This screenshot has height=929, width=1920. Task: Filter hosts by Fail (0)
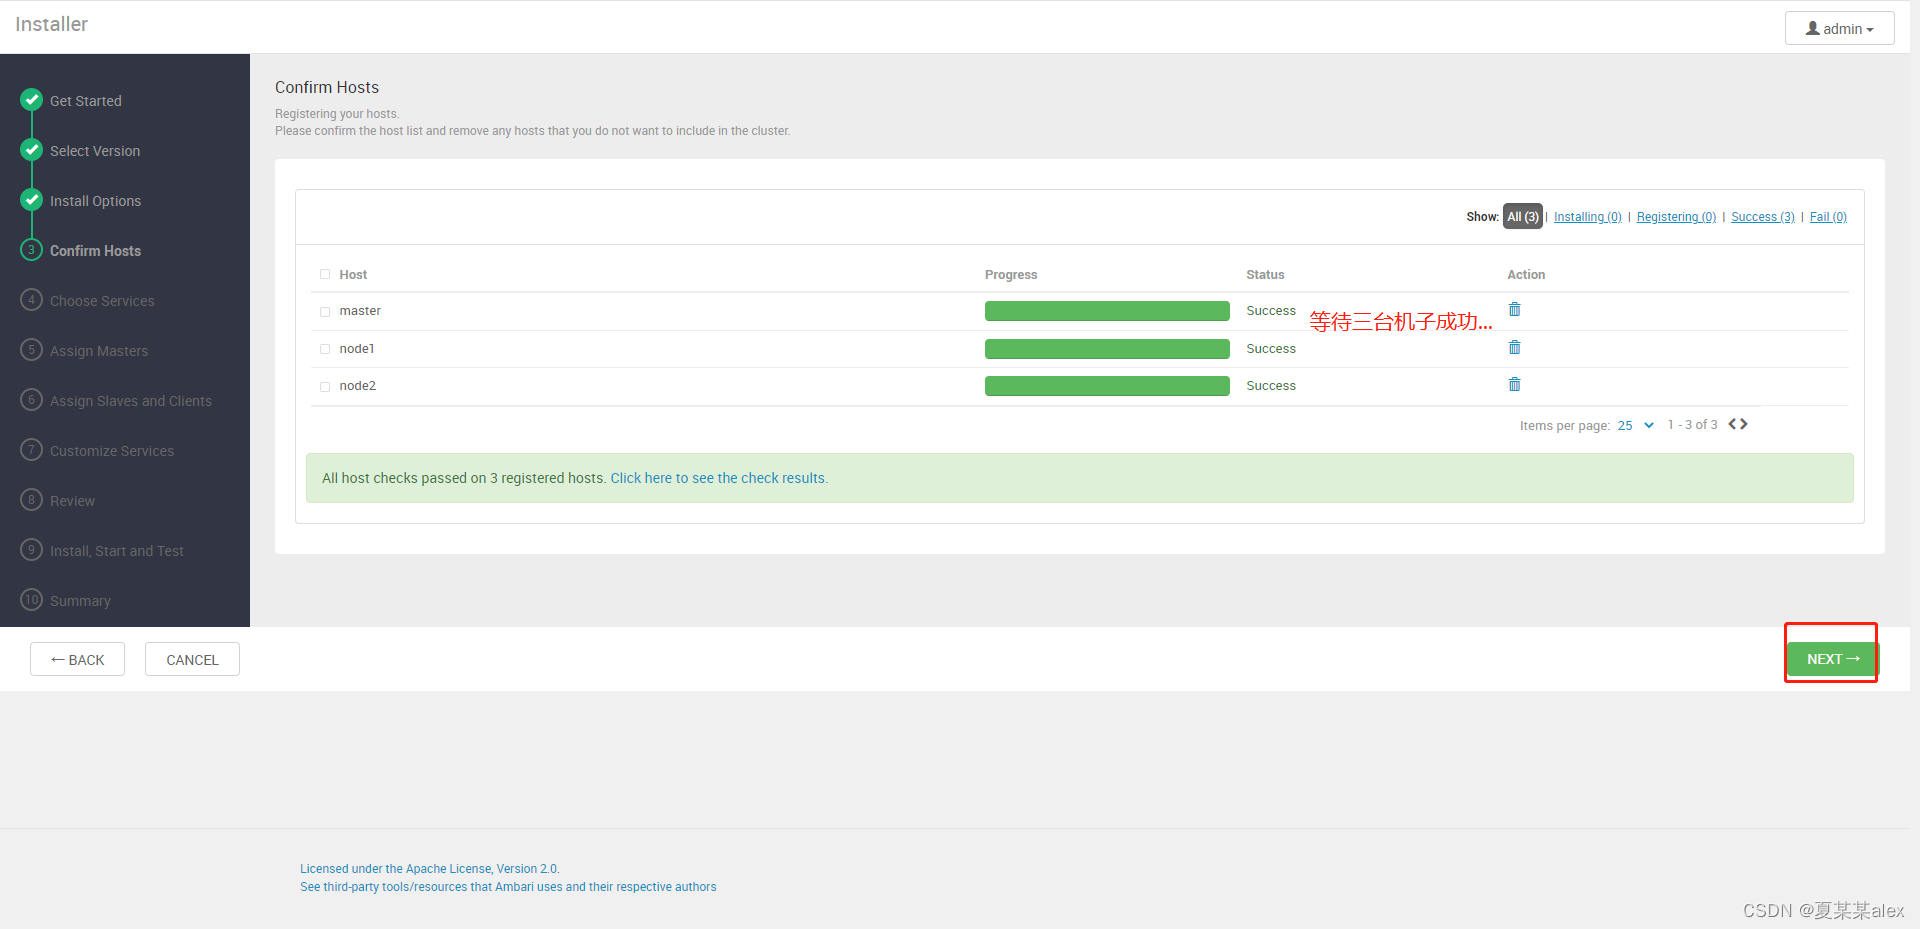(x=1828, y=217)
